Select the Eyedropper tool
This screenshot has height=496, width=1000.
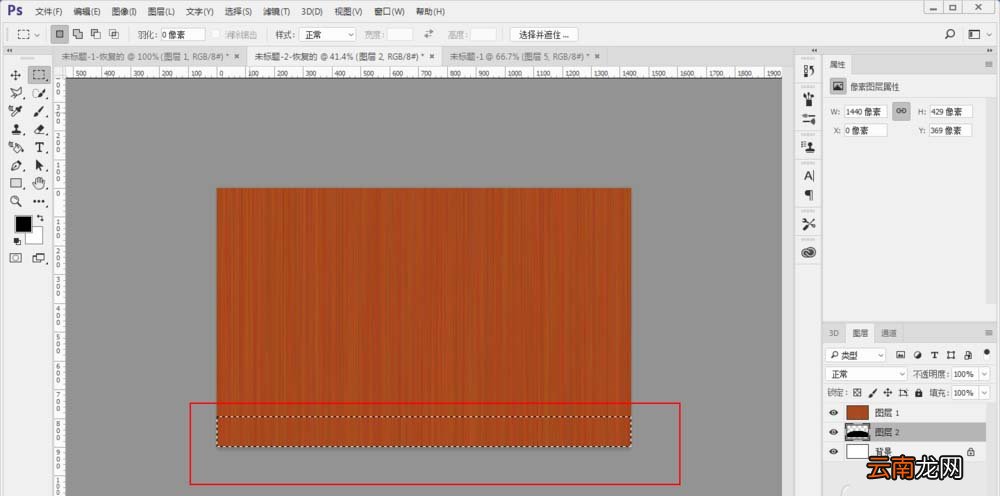(16, 112)
